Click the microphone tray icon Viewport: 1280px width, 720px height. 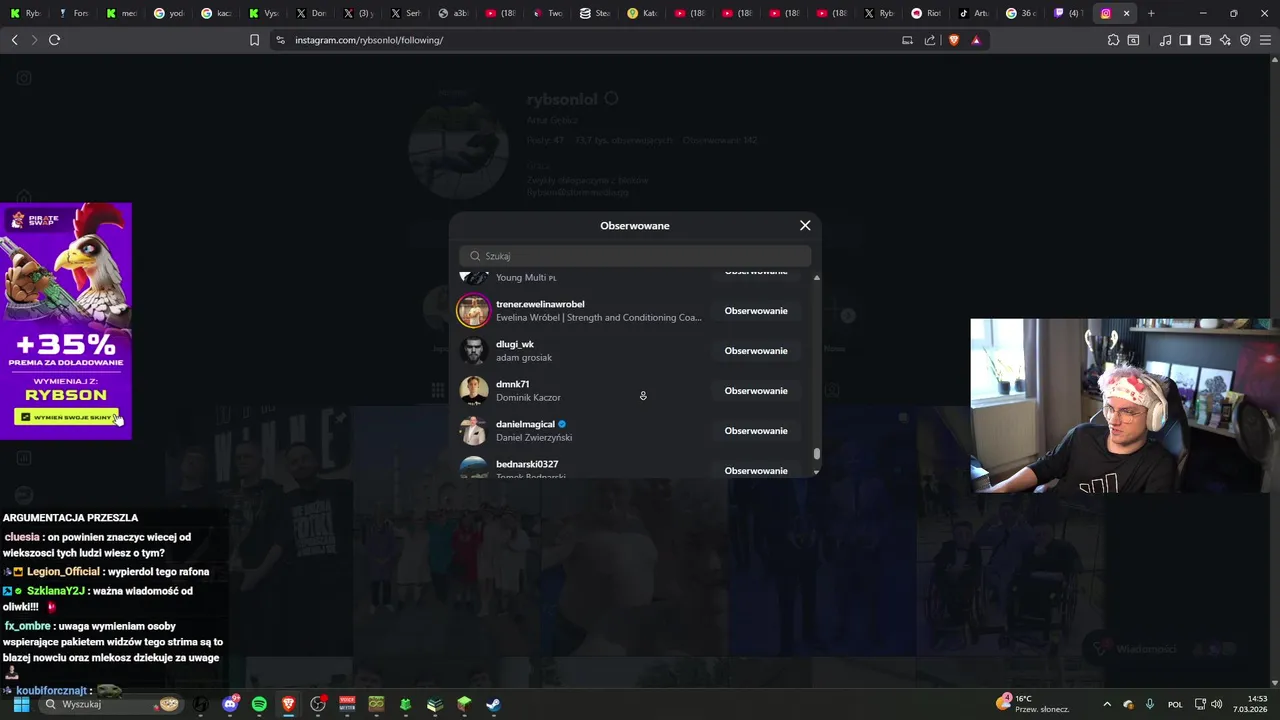[1150, 704]
